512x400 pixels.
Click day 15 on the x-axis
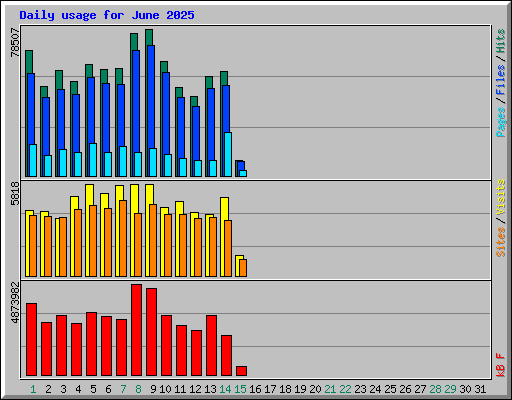[x=240, y=389]
